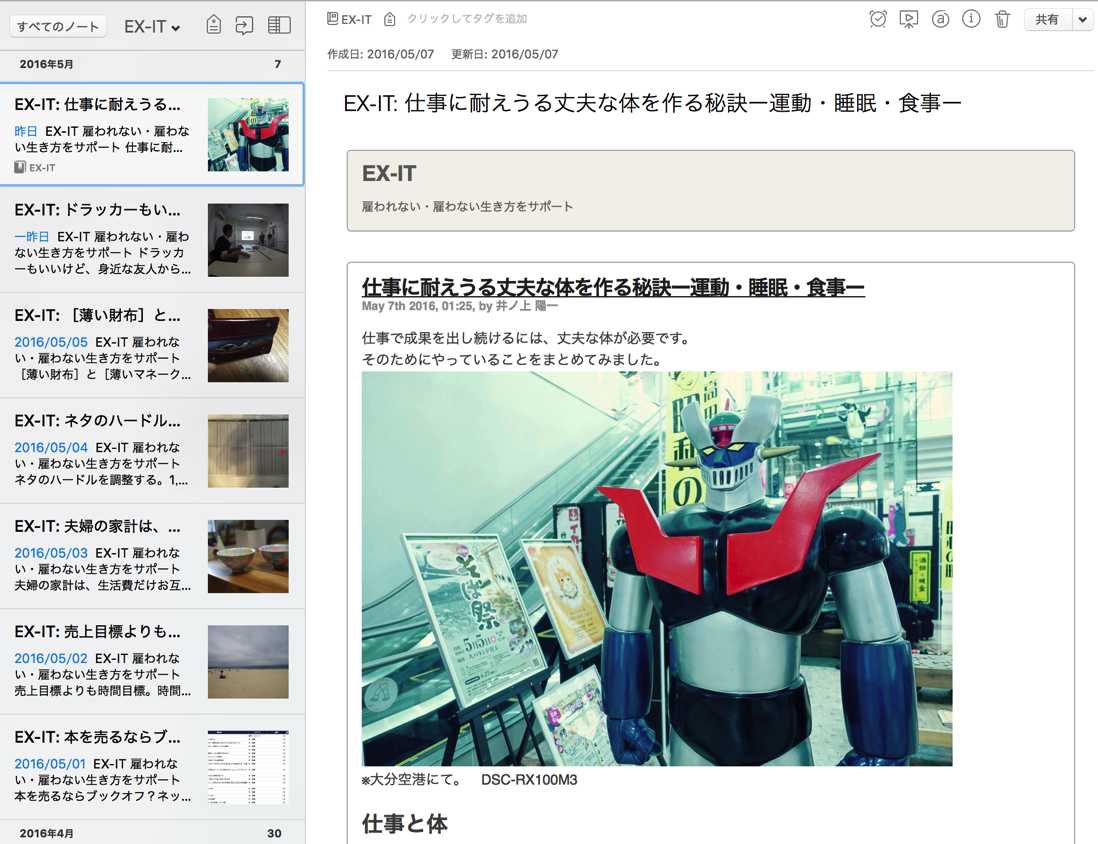Viewport: 1098px width, 844px height.
Task: Click the 共有 share button
Action: click(x=1048, y=20)
